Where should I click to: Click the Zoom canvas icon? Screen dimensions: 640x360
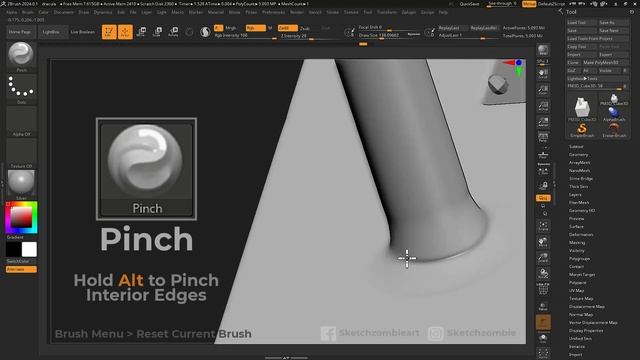543,90
